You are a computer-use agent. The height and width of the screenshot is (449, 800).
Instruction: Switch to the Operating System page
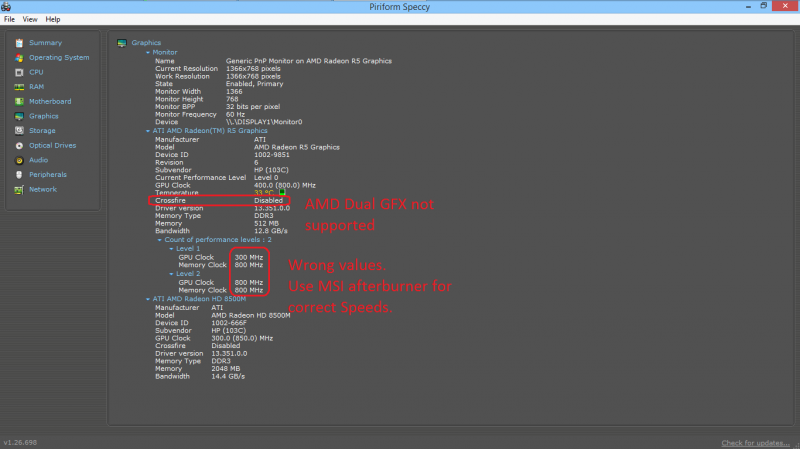[59, 58]
